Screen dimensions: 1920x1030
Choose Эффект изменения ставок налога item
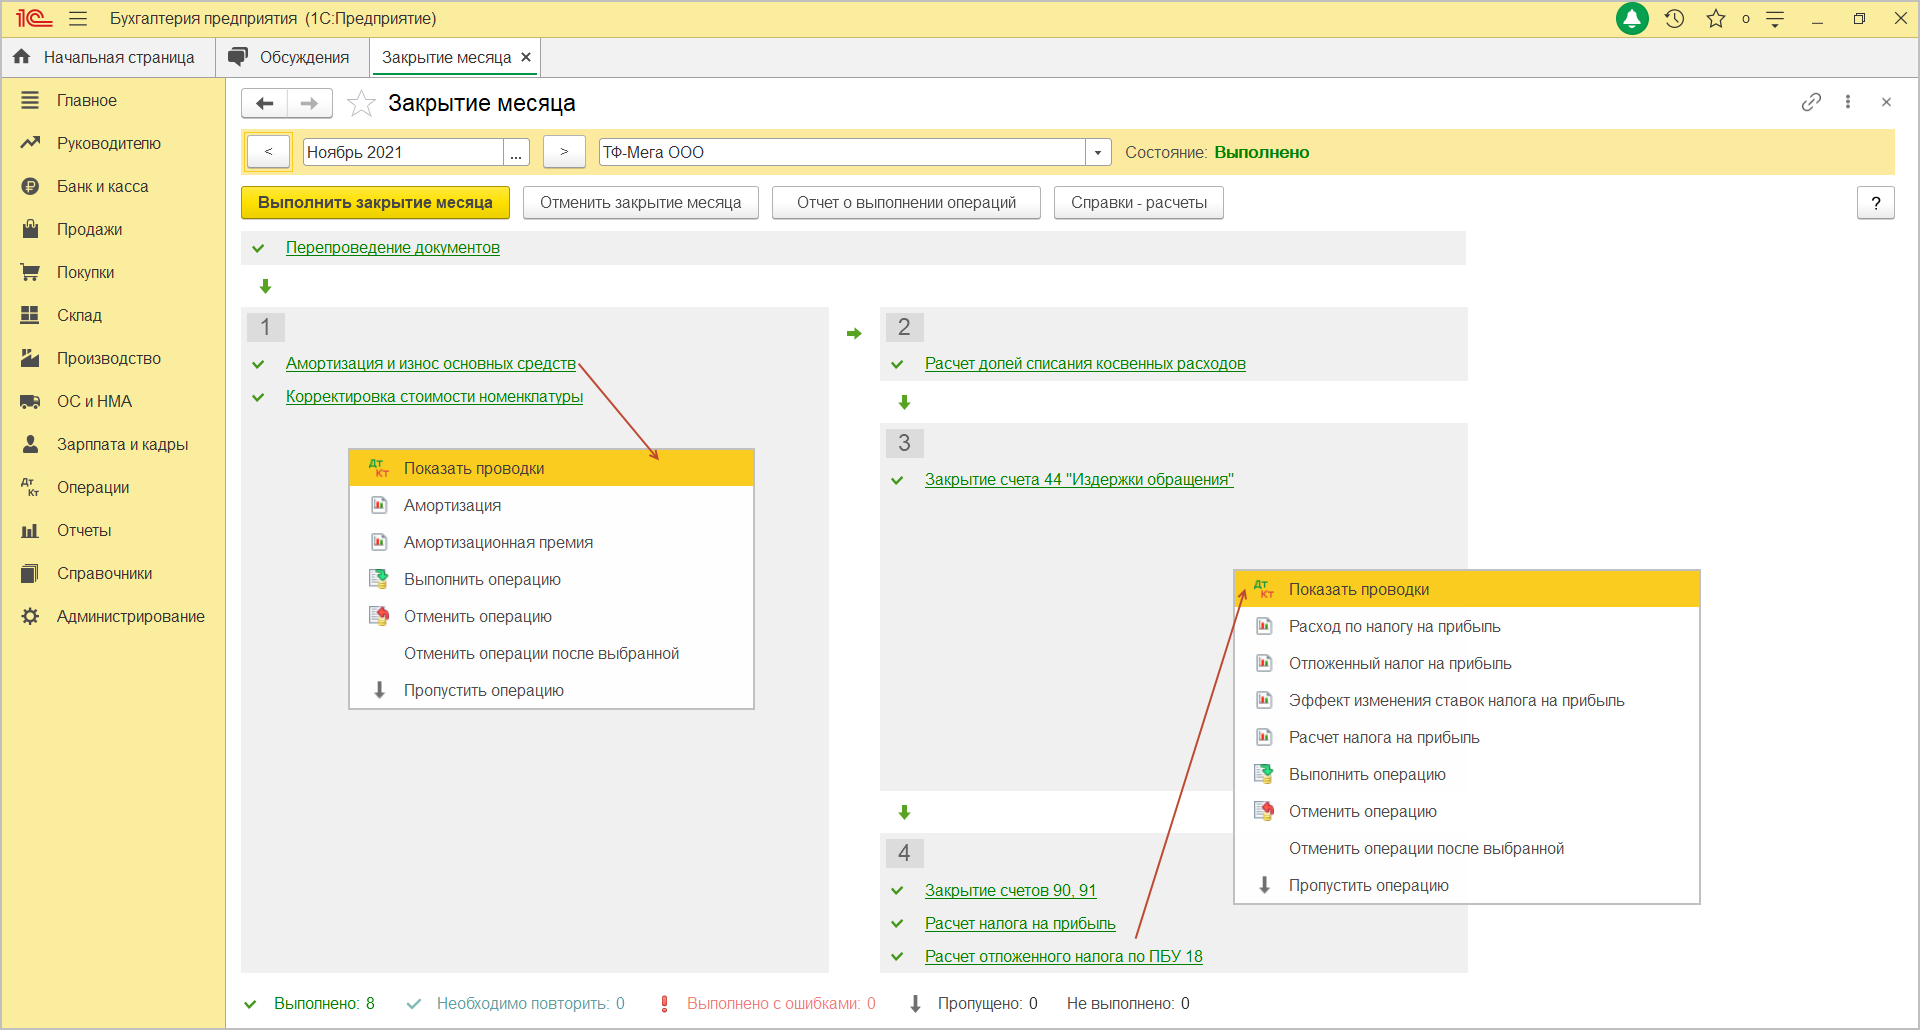[x=1467, y=700]
